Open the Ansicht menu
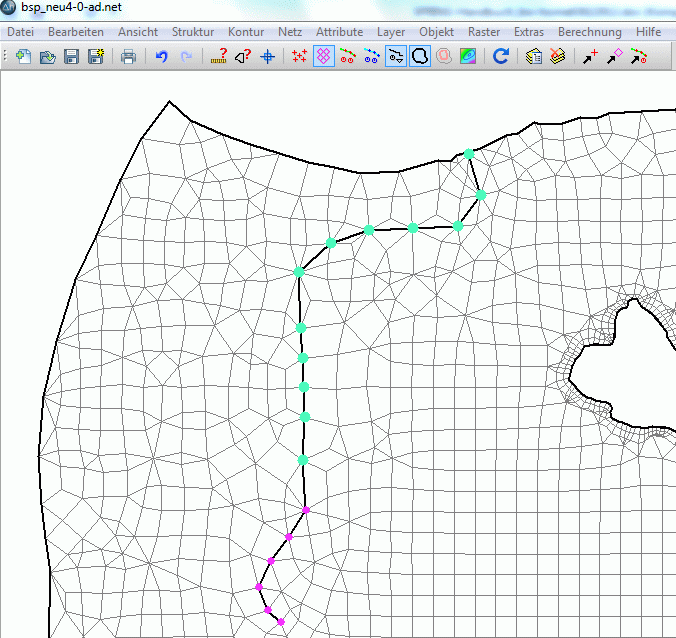 point(138,32)
